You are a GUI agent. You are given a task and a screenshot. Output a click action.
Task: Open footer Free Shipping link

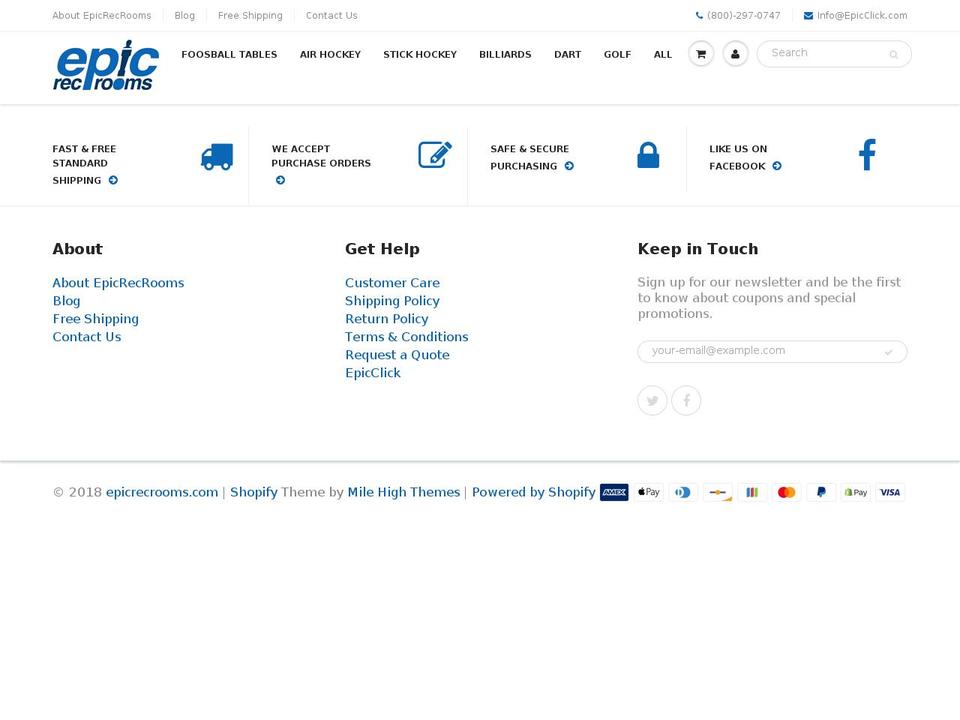(x=96, y=319)
